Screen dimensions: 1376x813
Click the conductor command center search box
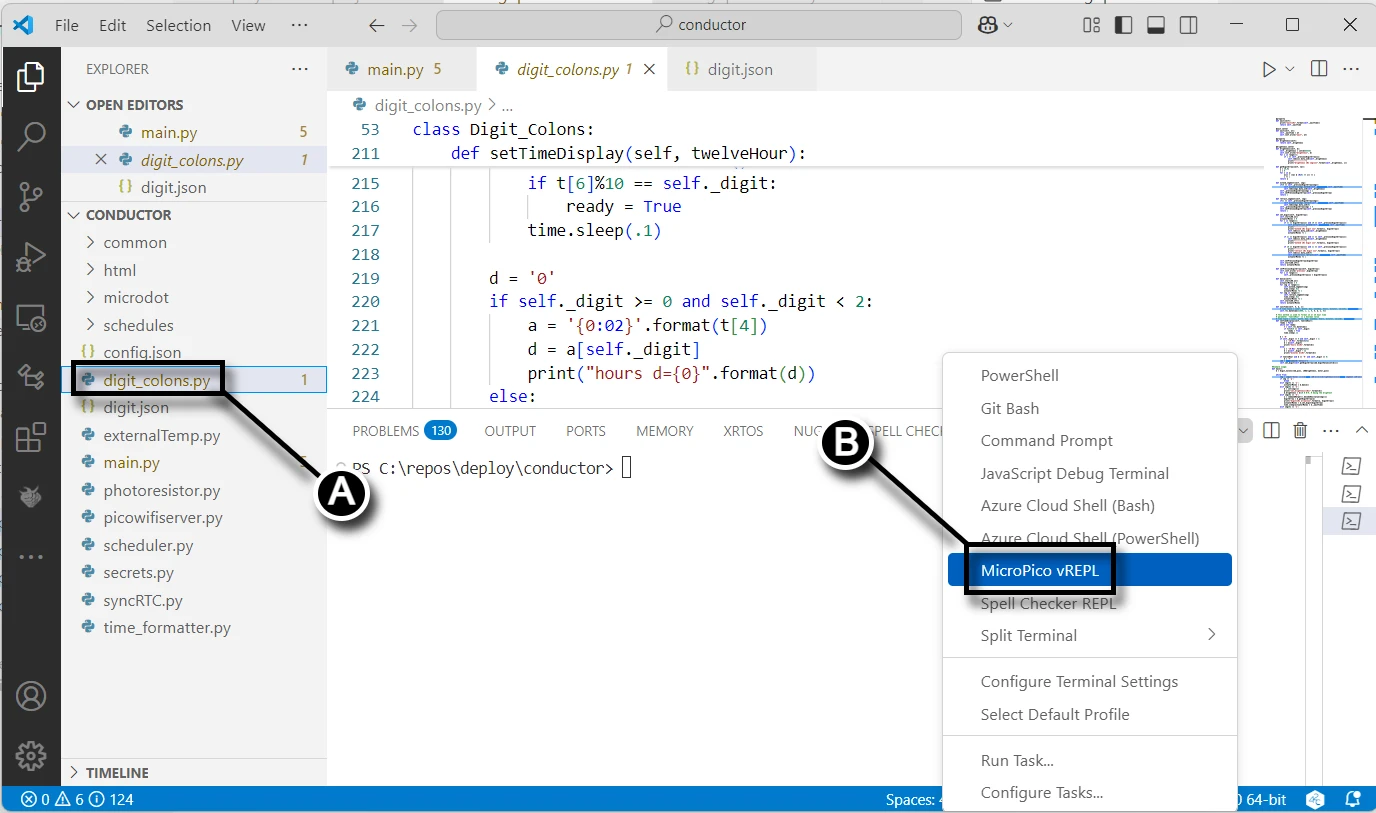click(699, 25)
